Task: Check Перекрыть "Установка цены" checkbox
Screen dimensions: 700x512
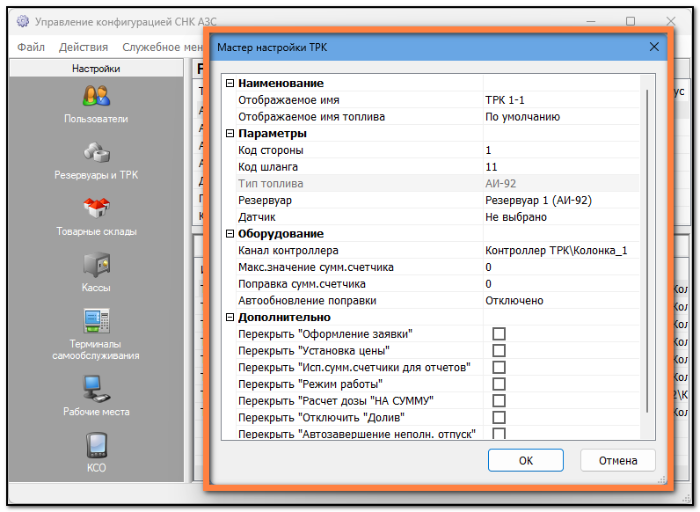Action: coord(499,350)
